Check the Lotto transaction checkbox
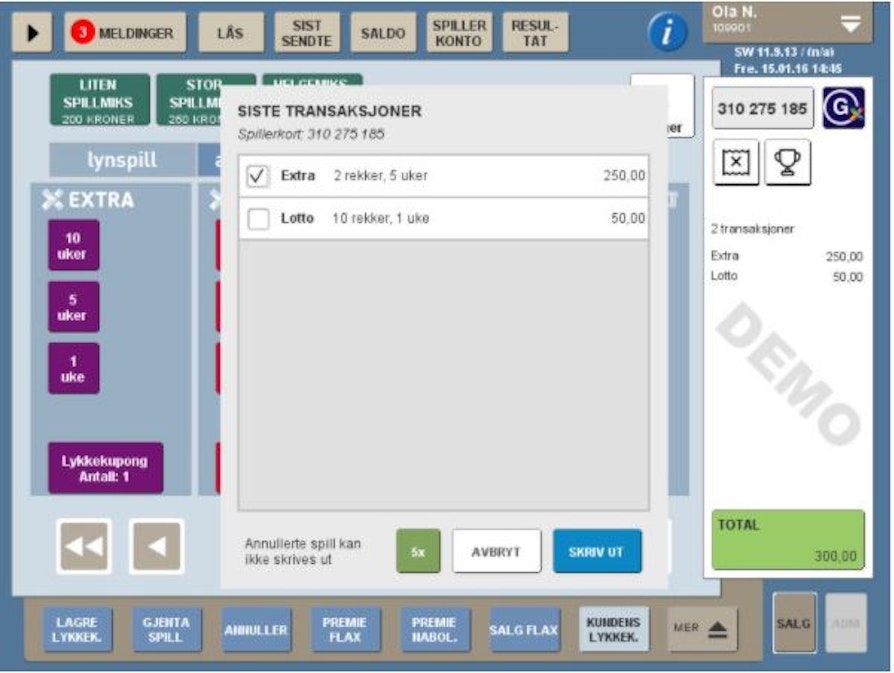Viewport: 894px width, 673px height. tap(258, 219)
